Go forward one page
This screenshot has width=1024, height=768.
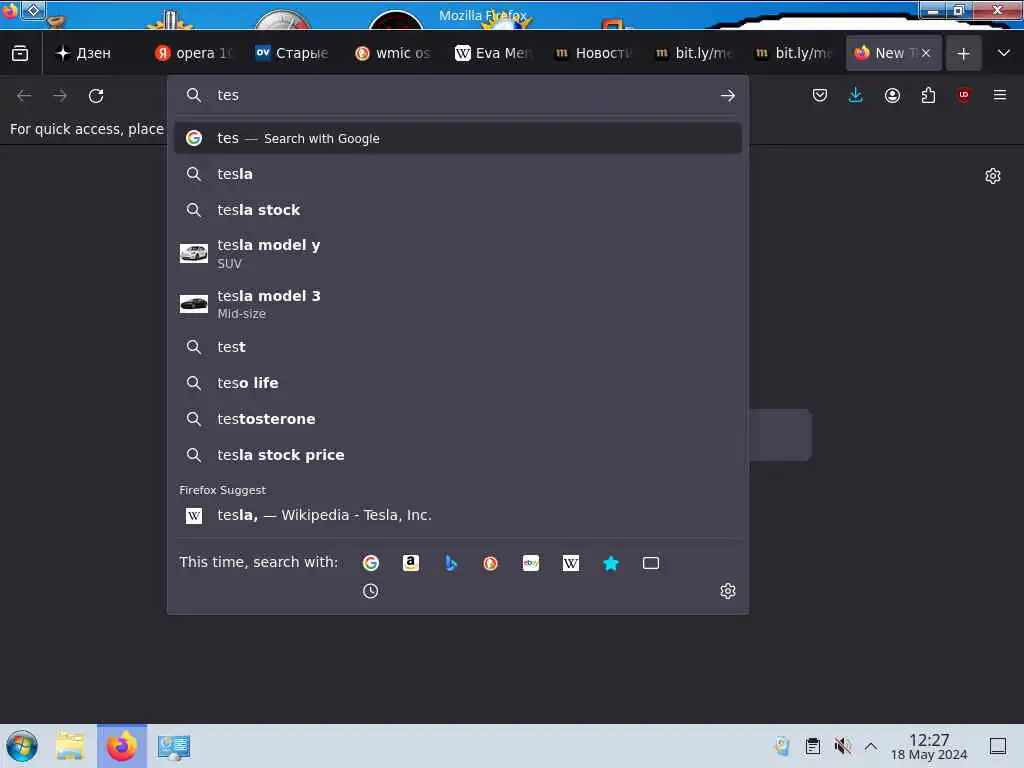(60, 96)
